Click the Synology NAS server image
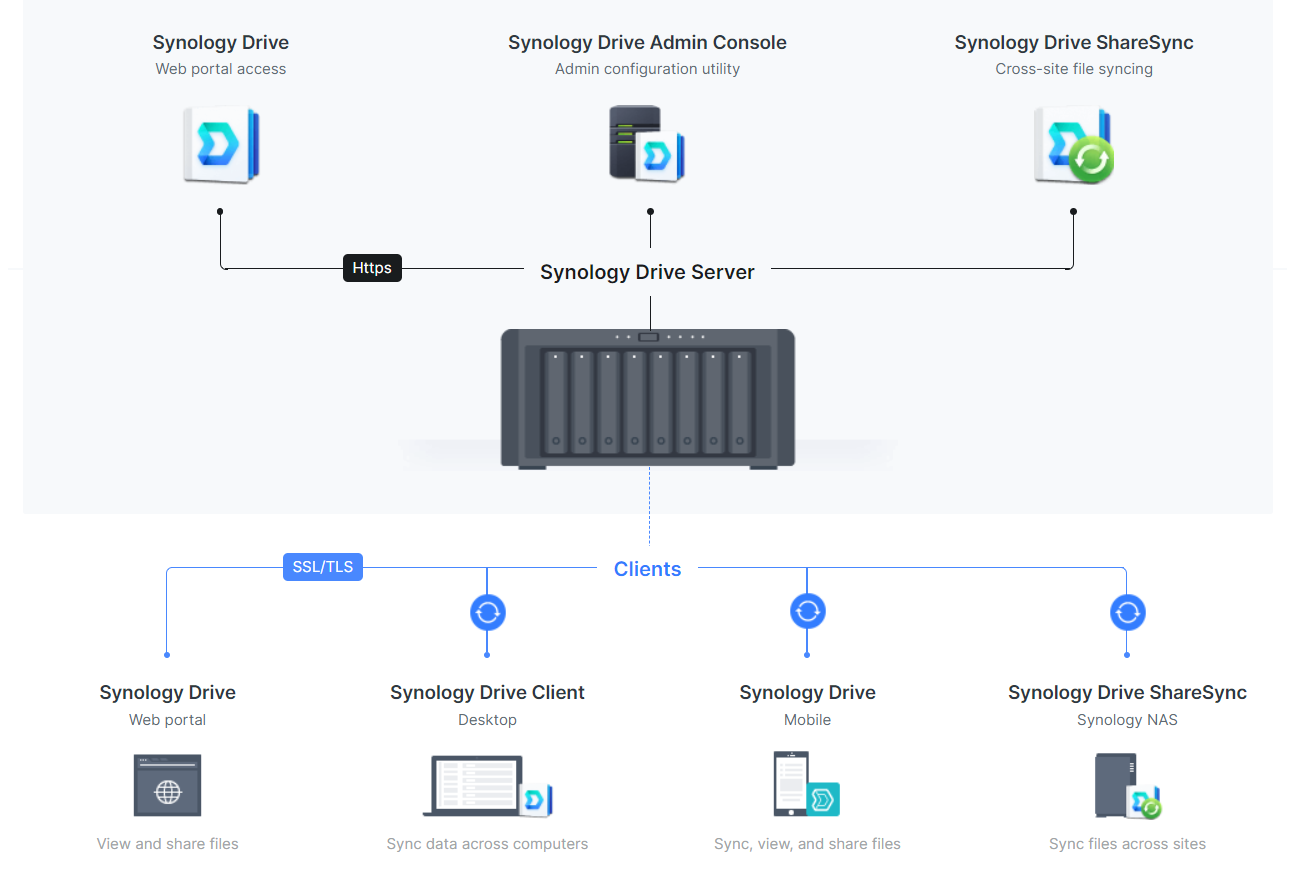 pos(648,398)
